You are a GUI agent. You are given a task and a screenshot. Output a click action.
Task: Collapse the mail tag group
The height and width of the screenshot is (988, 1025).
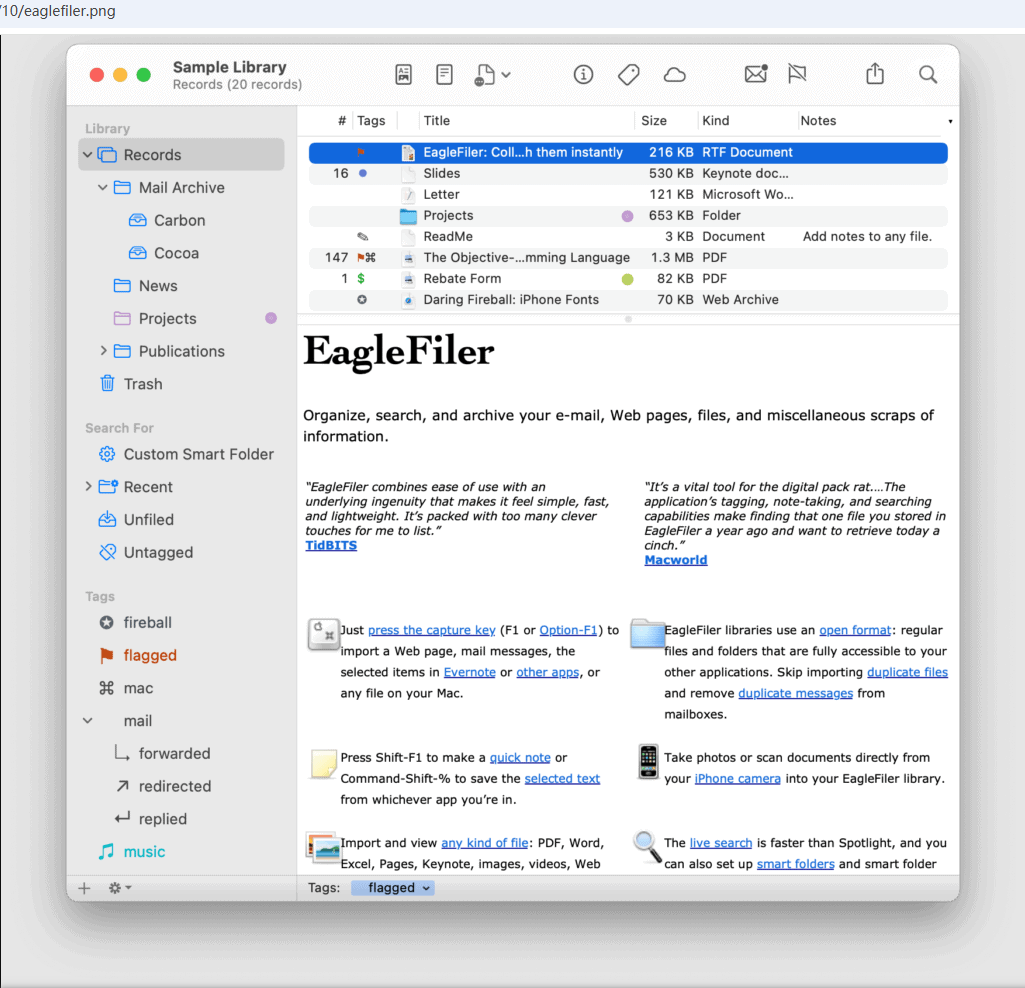coord(88,721)
